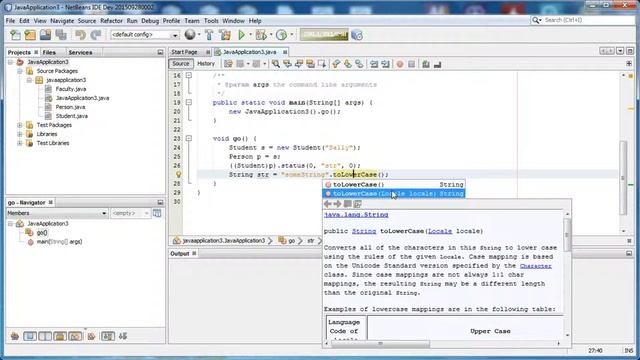Screen dimensions: 640x360
Task: Follow the Locale link in method signature
Action: (440, 231)
